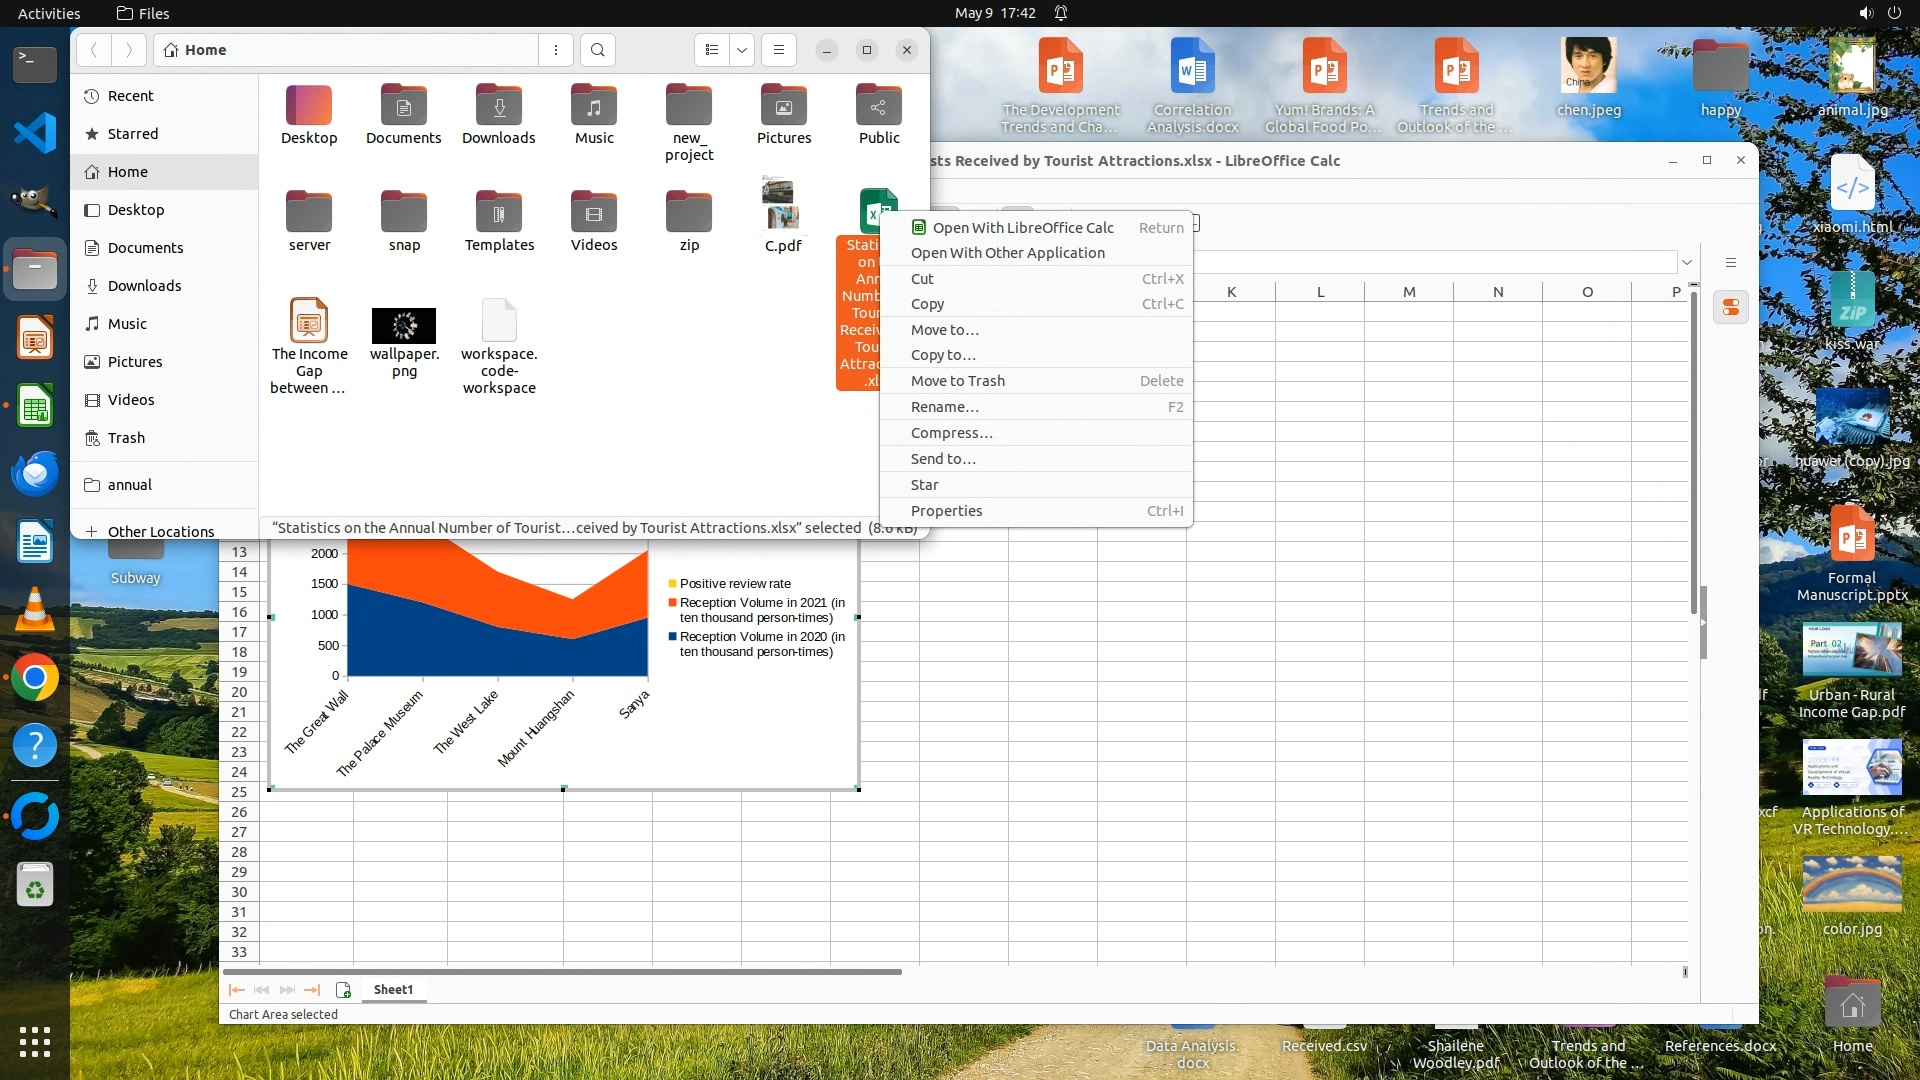Open the path options kebab menu

pyautogui.click(x=556, y=50)
